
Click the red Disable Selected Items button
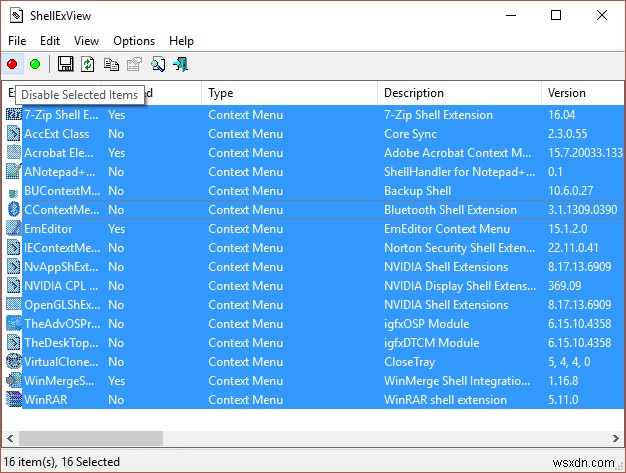12,64
